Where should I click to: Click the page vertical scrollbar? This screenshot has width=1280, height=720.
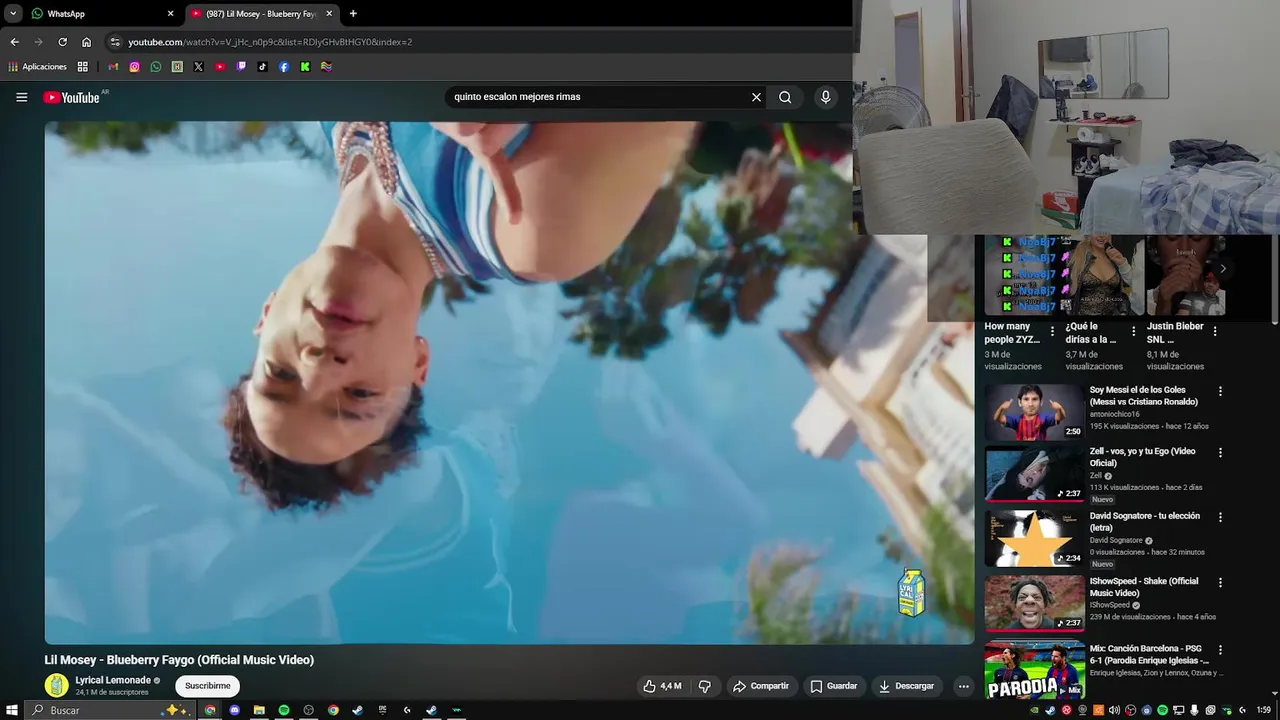point(1275,280)
